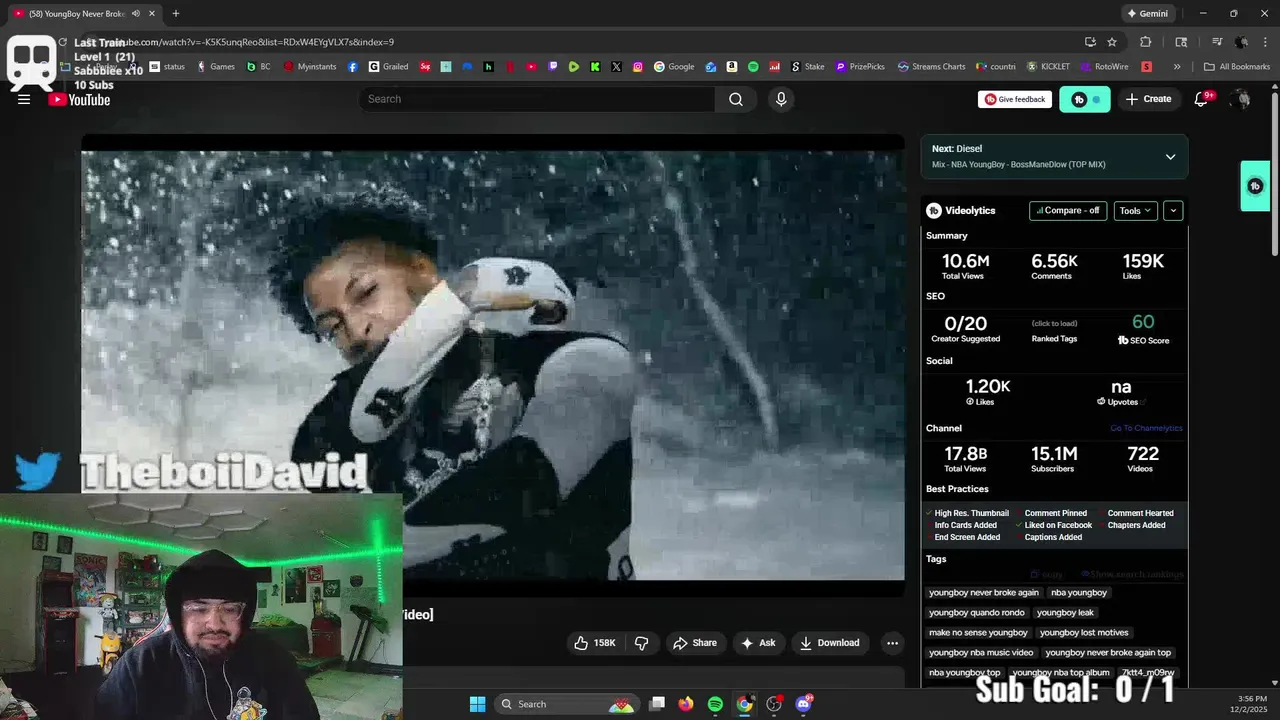
Task: Bookmark this page with the star icon
Action: tap(1112, 42)
